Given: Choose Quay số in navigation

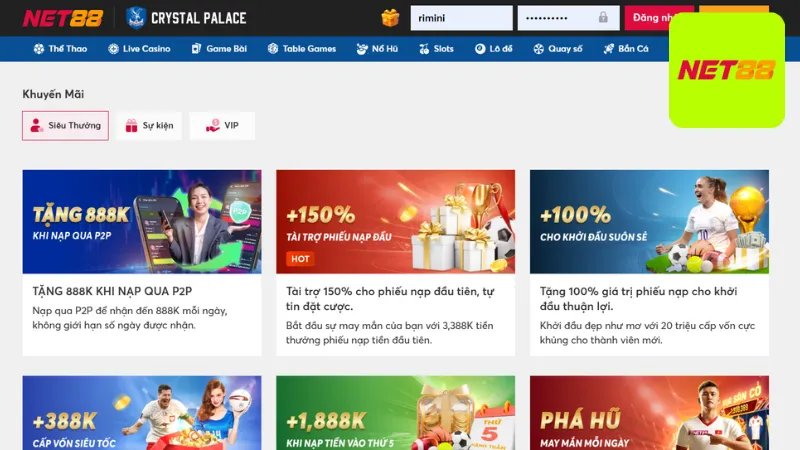Looking at the screenshot, I should click(558, 49).
